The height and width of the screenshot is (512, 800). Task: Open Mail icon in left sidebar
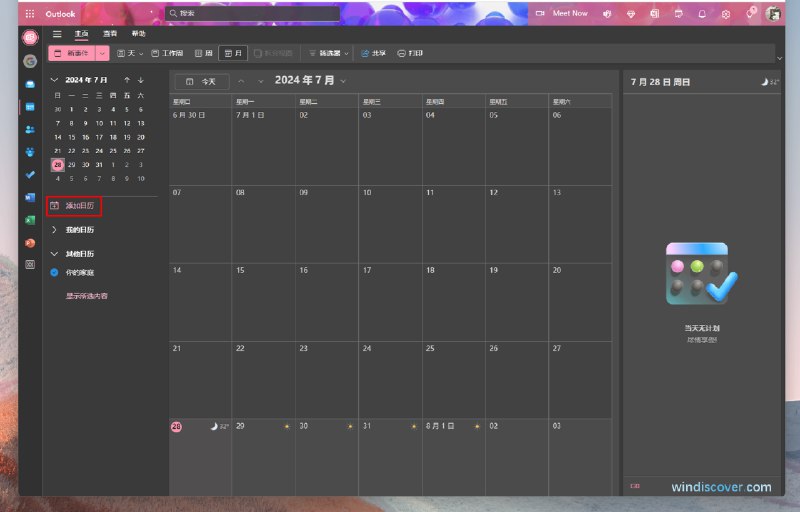click(x=30, y=84)
